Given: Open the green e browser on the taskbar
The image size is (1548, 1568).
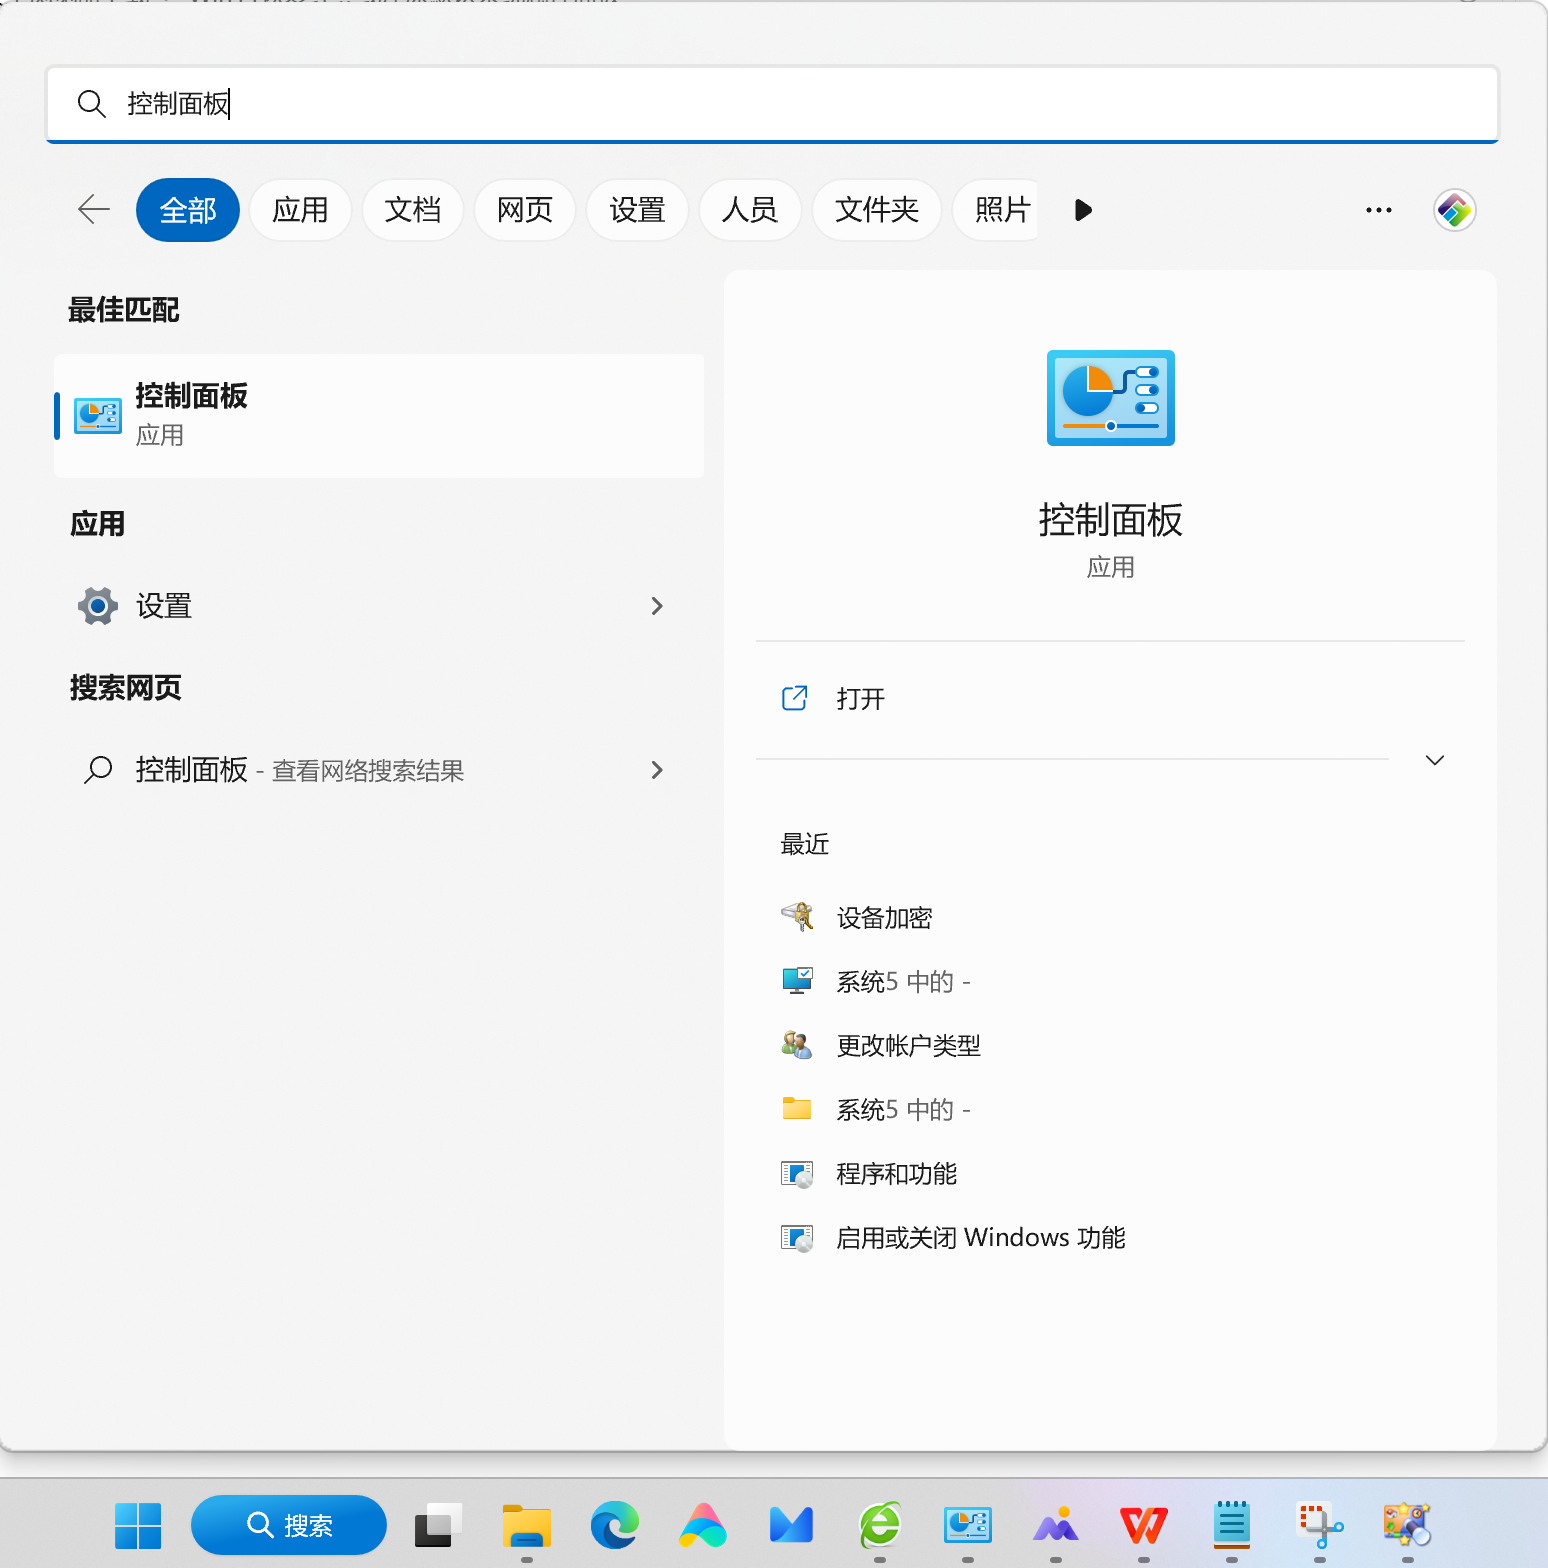Looking at the screenshot, I should coord(880,1525).
